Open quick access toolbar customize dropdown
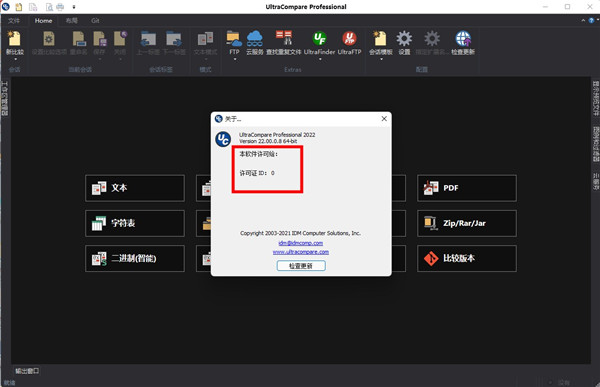The height and width of the screenshot is (387, 600). (74, 7)
